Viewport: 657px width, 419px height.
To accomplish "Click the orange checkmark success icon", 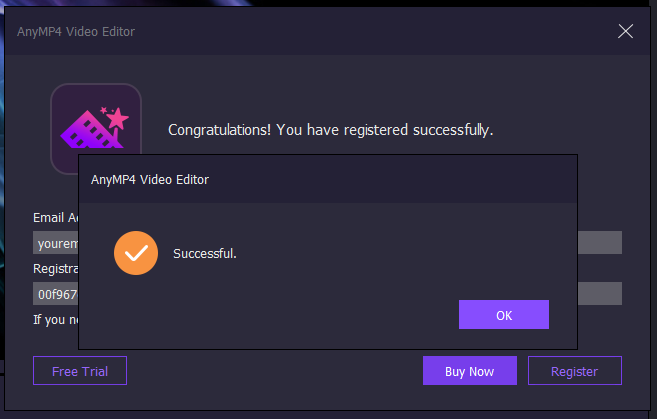I will point(136,253).
